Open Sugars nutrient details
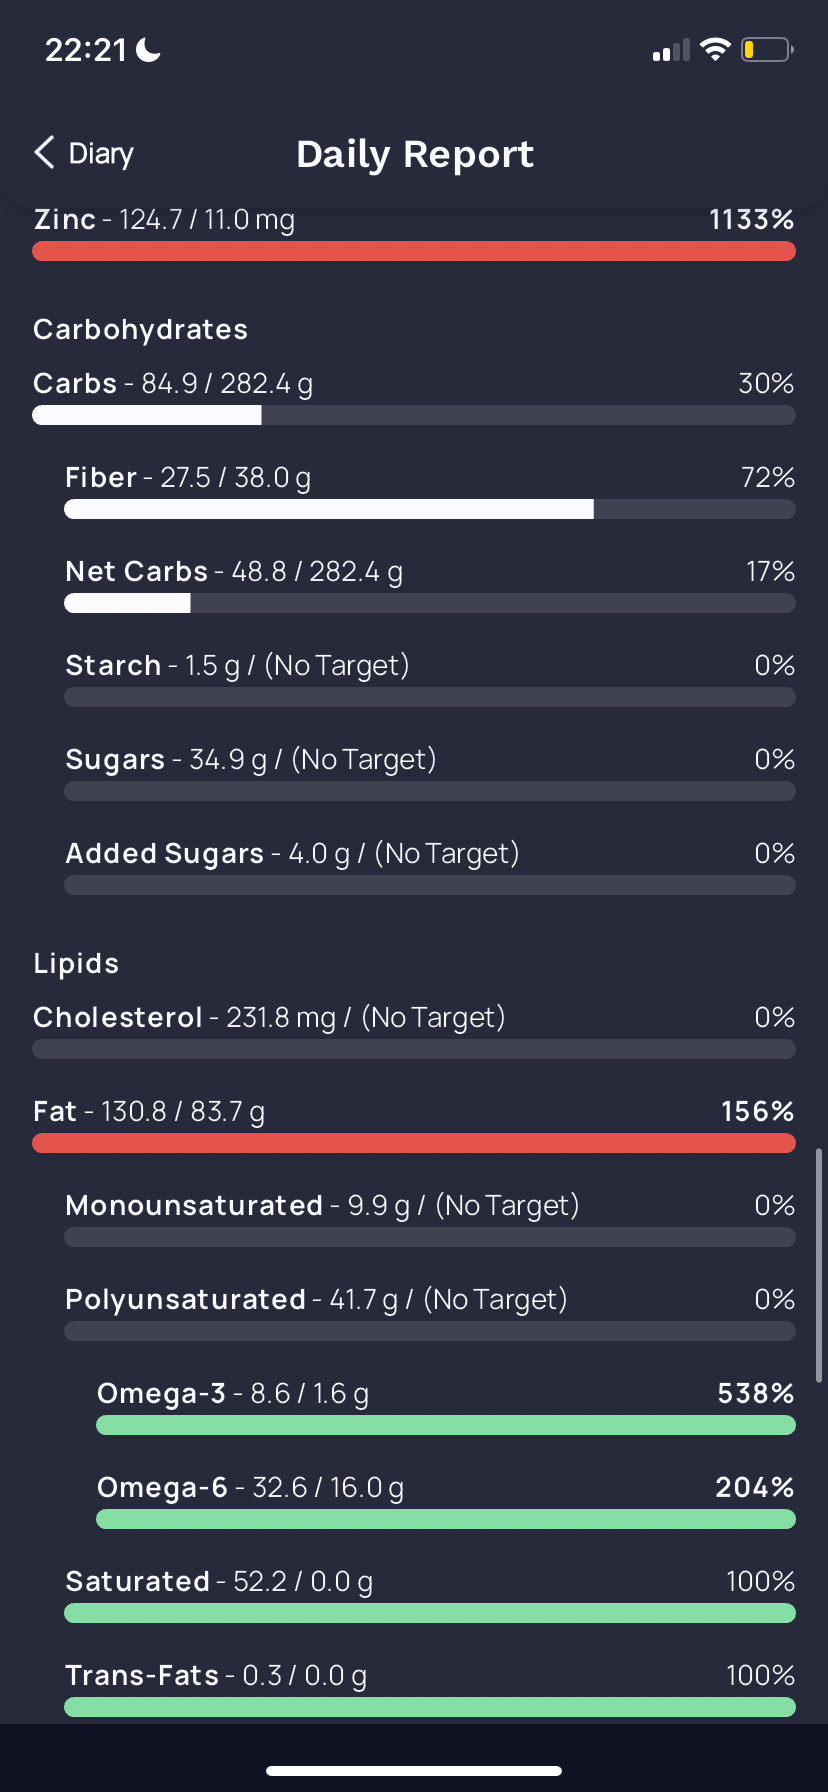The height and width of the screenshot is (1792, 828). 430,774
